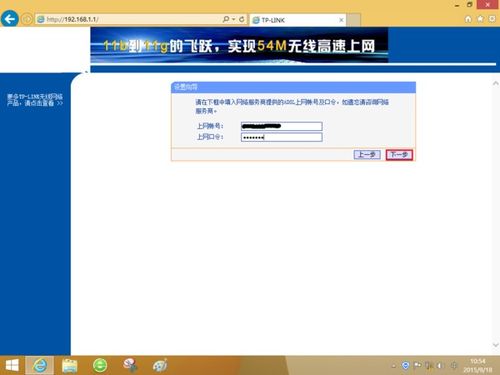
Task: Click the previous step button (上一步)
Action: [367, 155]
